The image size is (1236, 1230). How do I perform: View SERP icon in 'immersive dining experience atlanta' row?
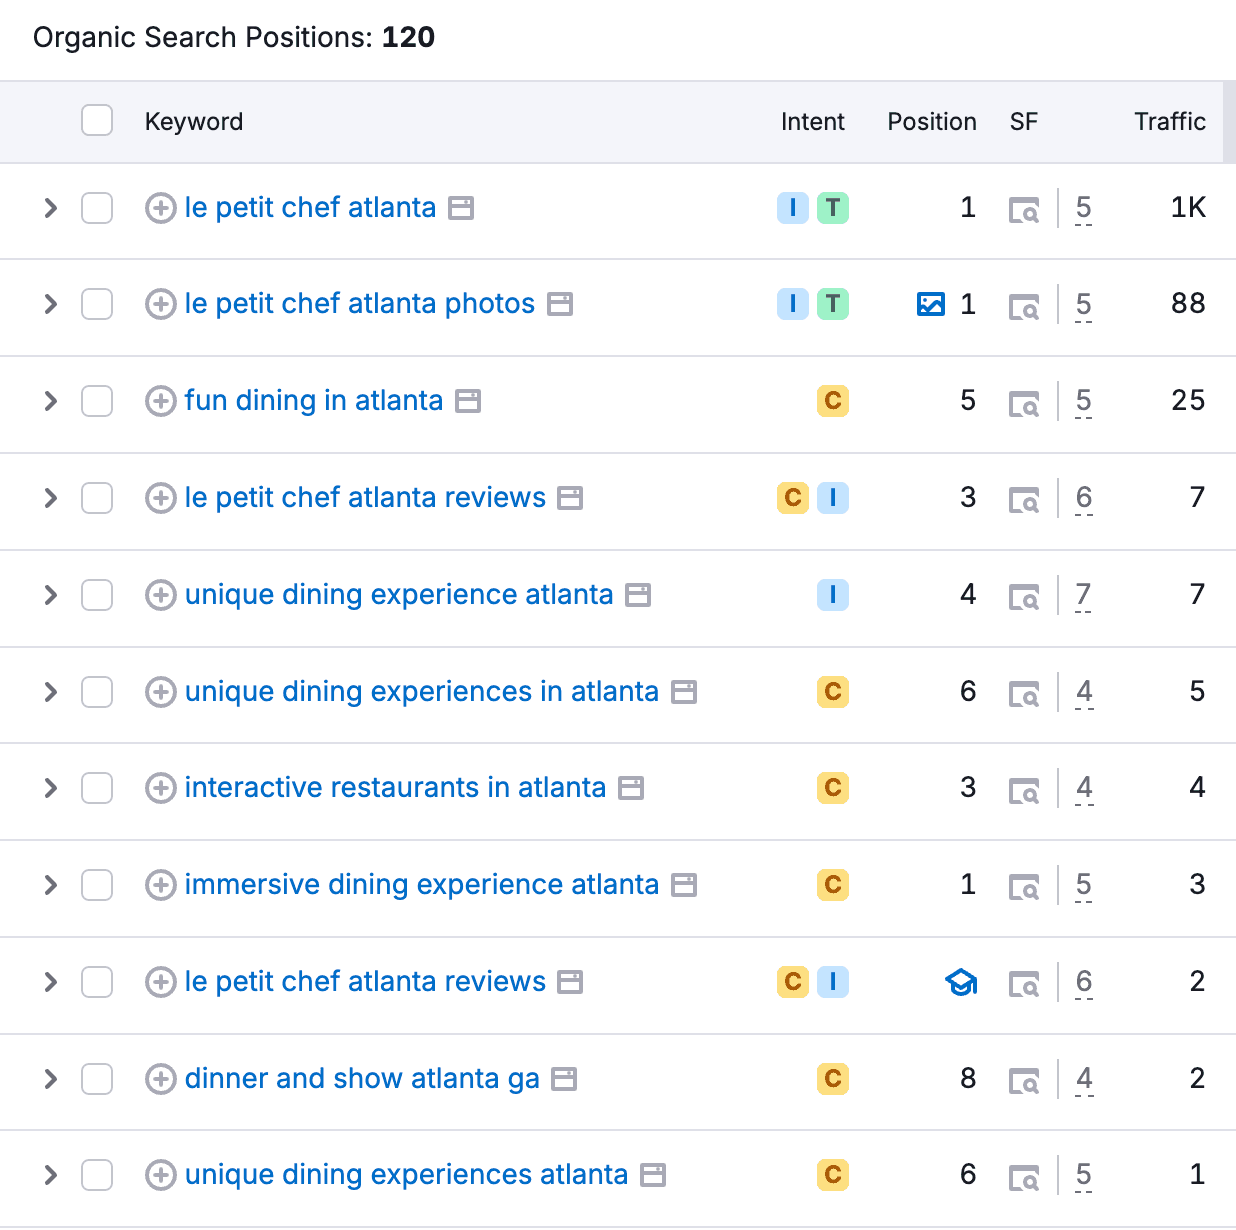tap(1024, 887)
